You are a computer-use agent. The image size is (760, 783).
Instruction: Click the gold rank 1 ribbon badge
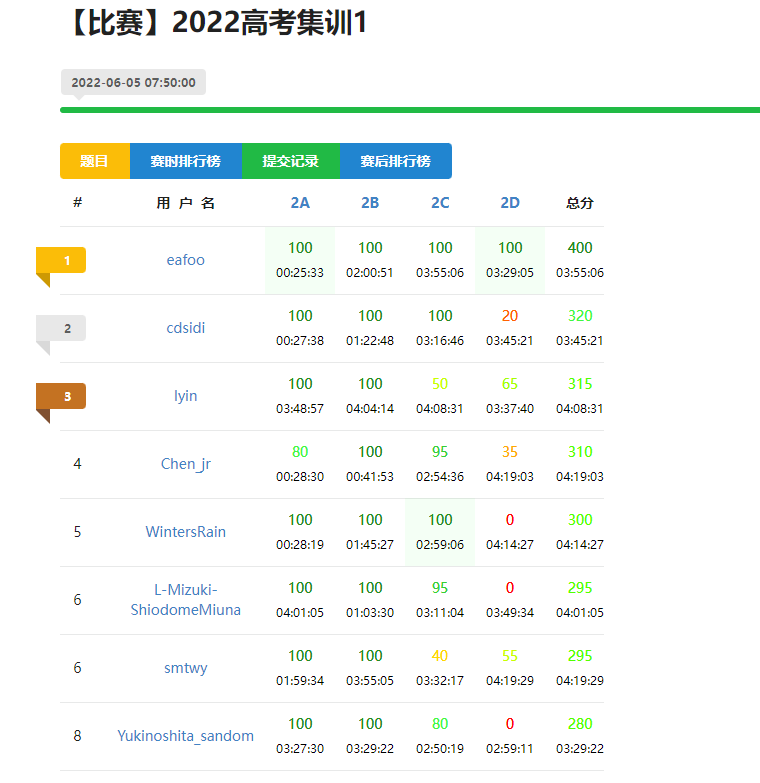[x=61, y=260]
